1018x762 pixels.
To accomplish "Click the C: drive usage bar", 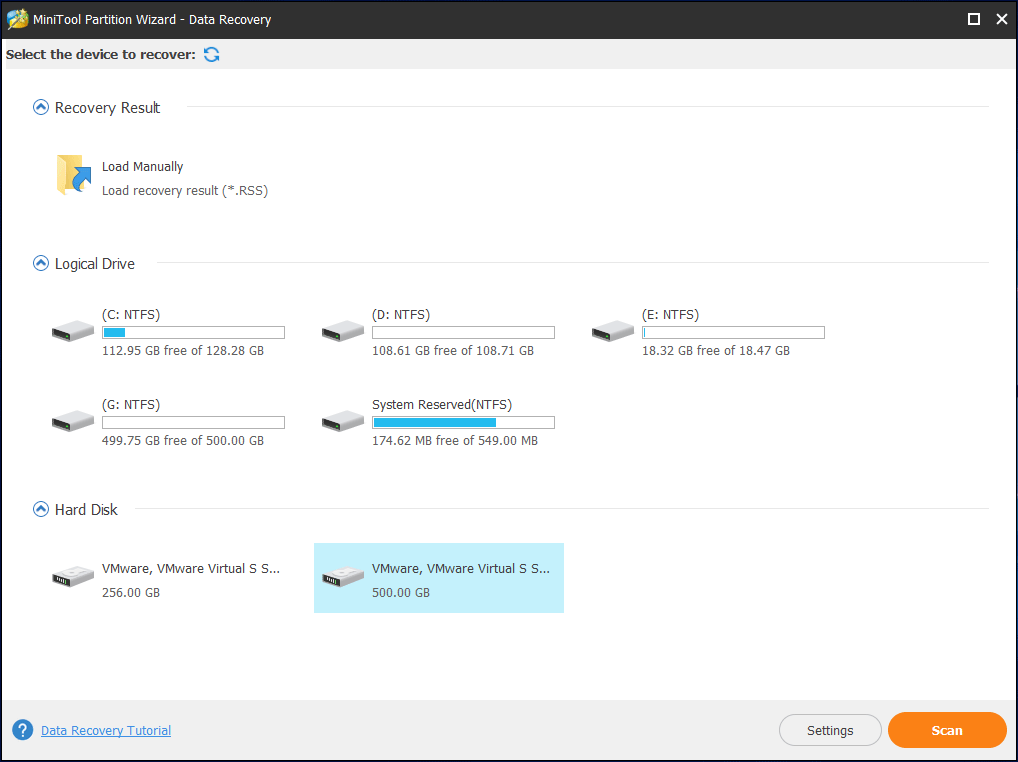I will pyautogui.click(x=193, y=332).
